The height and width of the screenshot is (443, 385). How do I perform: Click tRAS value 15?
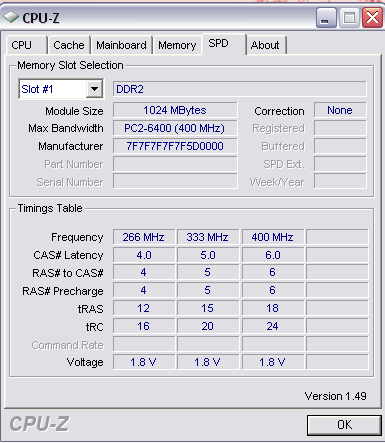pyautogui.click(x=208, y=308)
